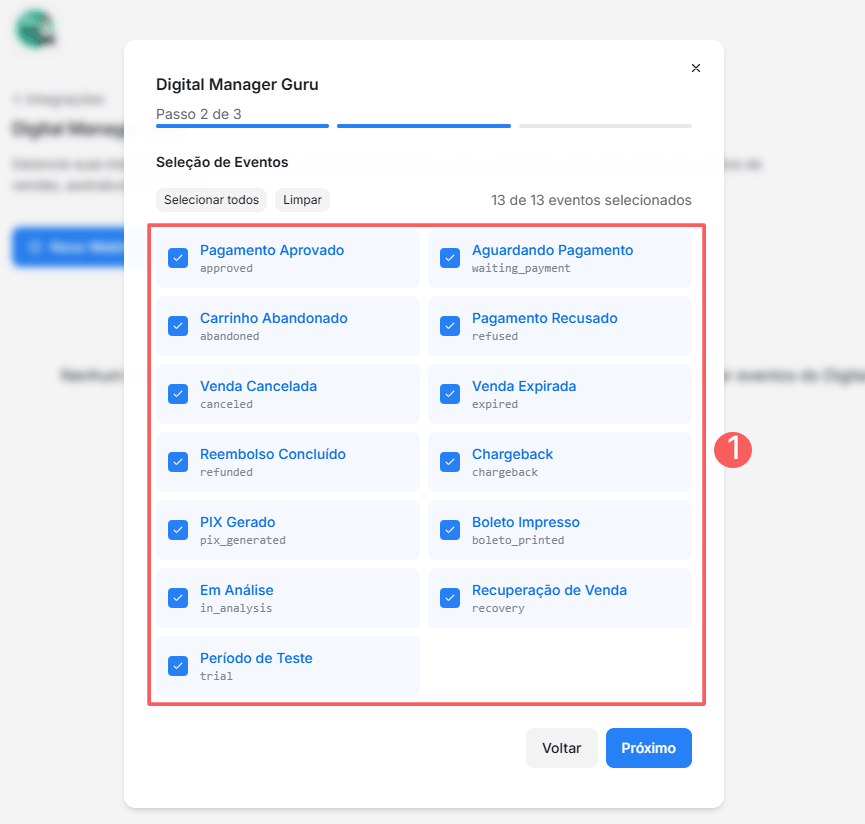Click the 'in_analysis' code text
The height and width of the screenshot is (824, 865).
point(236,608)
